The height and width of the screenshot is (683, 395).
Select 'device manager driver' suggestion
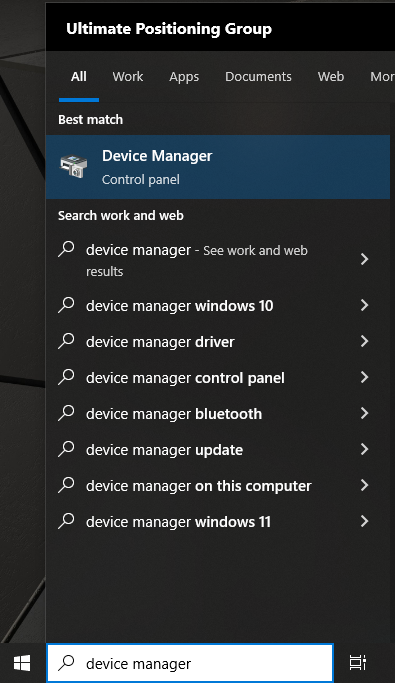218,342
